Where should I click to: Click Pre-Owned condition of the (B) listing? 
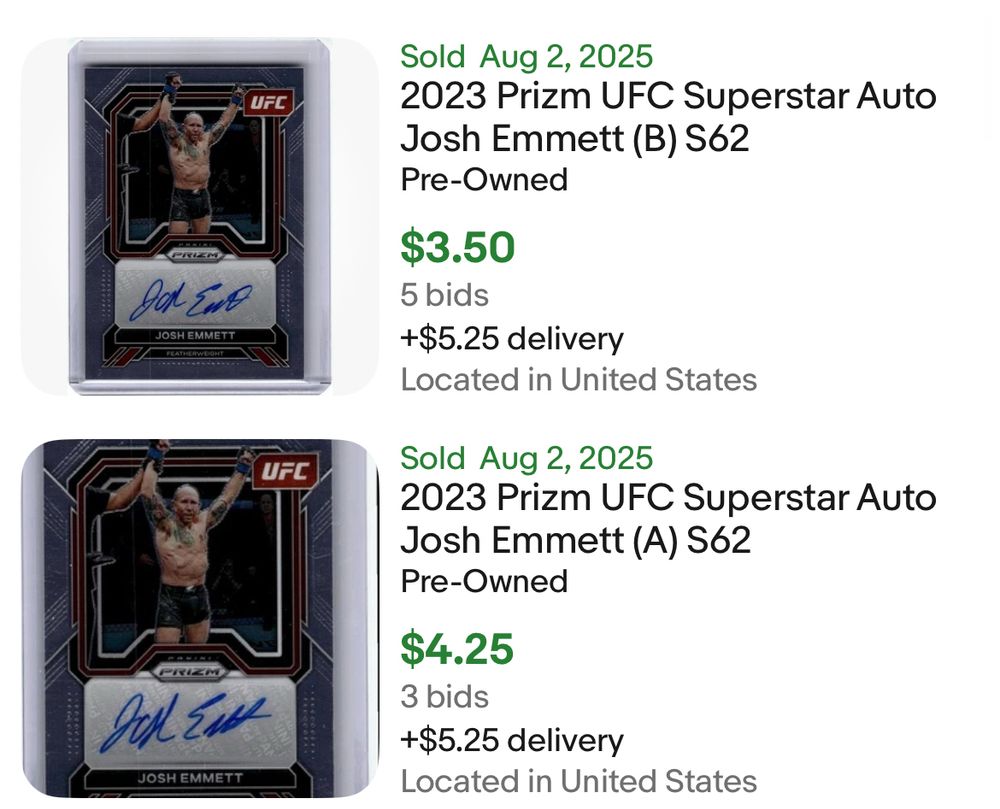pos(484,180)
